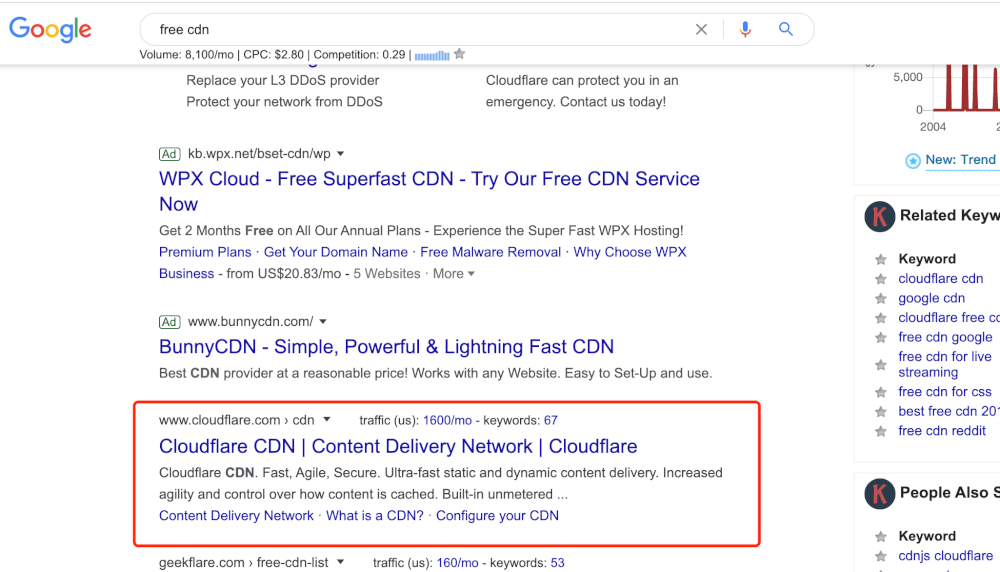Open dropdown next to cloudflare.com › cdn URL

327,420
